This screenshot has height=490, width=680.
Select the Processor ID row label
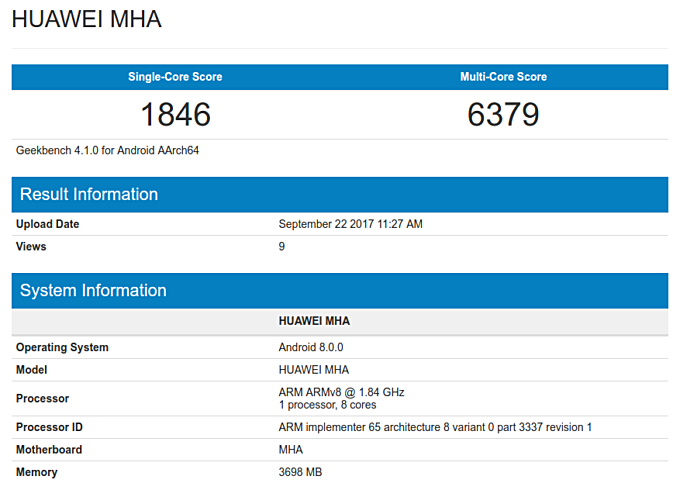[x=49, y=427]
